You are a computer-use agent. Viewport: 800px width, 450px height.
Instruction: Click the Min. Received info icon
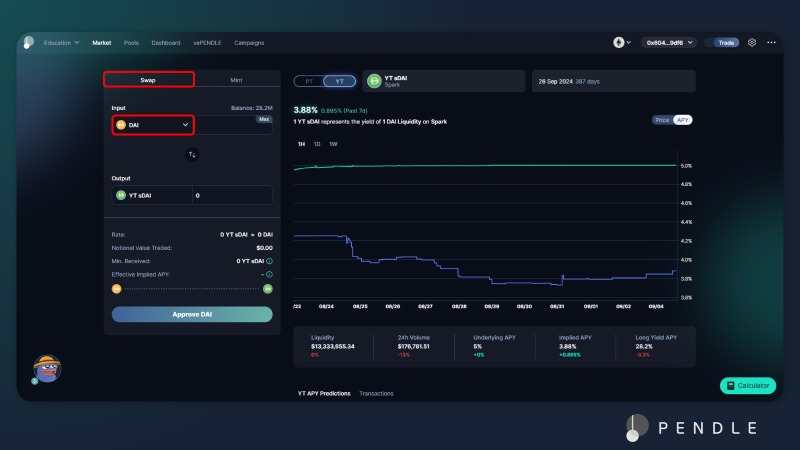coord(270,260)
